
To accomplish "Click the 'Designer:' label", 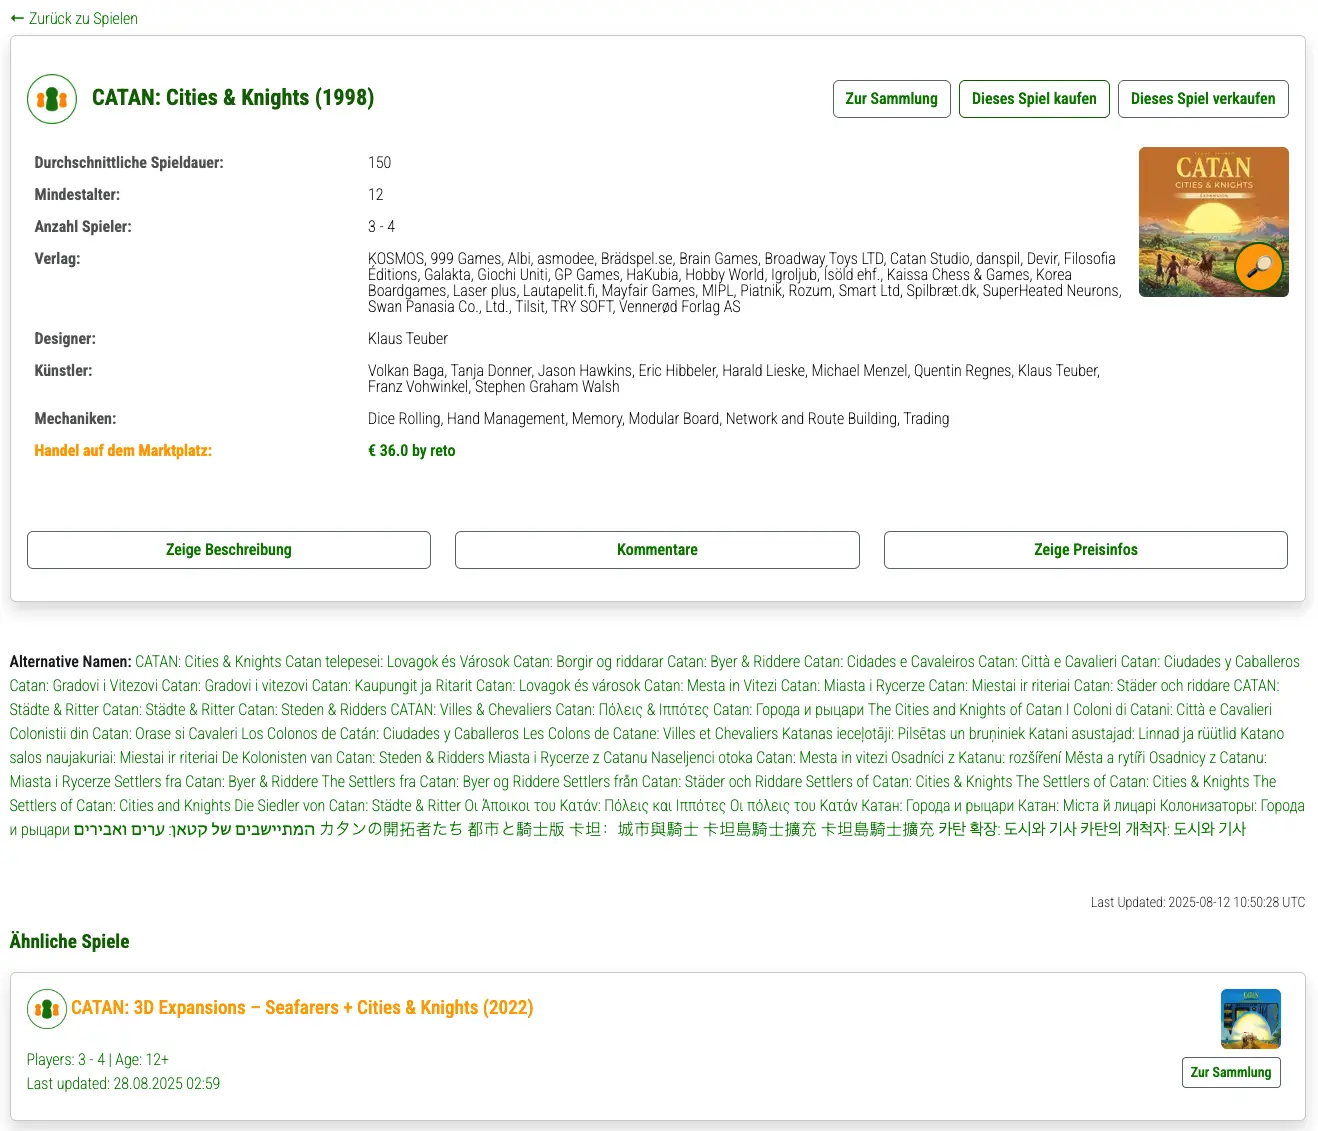I will point(65,339).
